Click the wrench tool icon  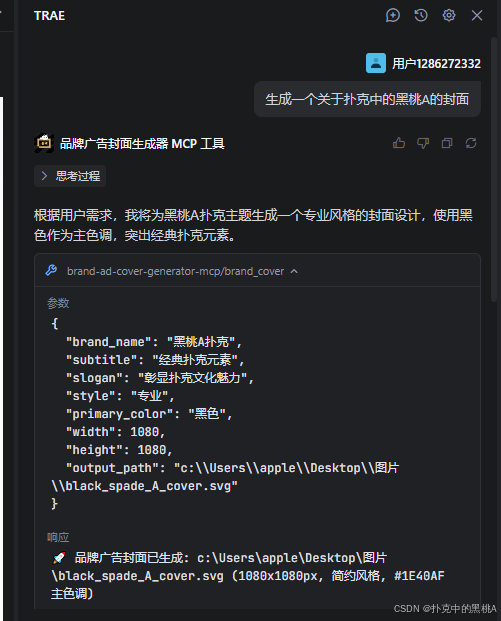51,271
